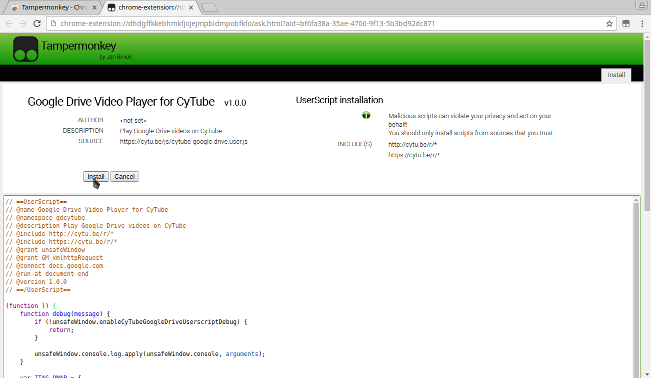Click the @namespace gdcytube code line
651x378 pixels.
pos(46,218)
